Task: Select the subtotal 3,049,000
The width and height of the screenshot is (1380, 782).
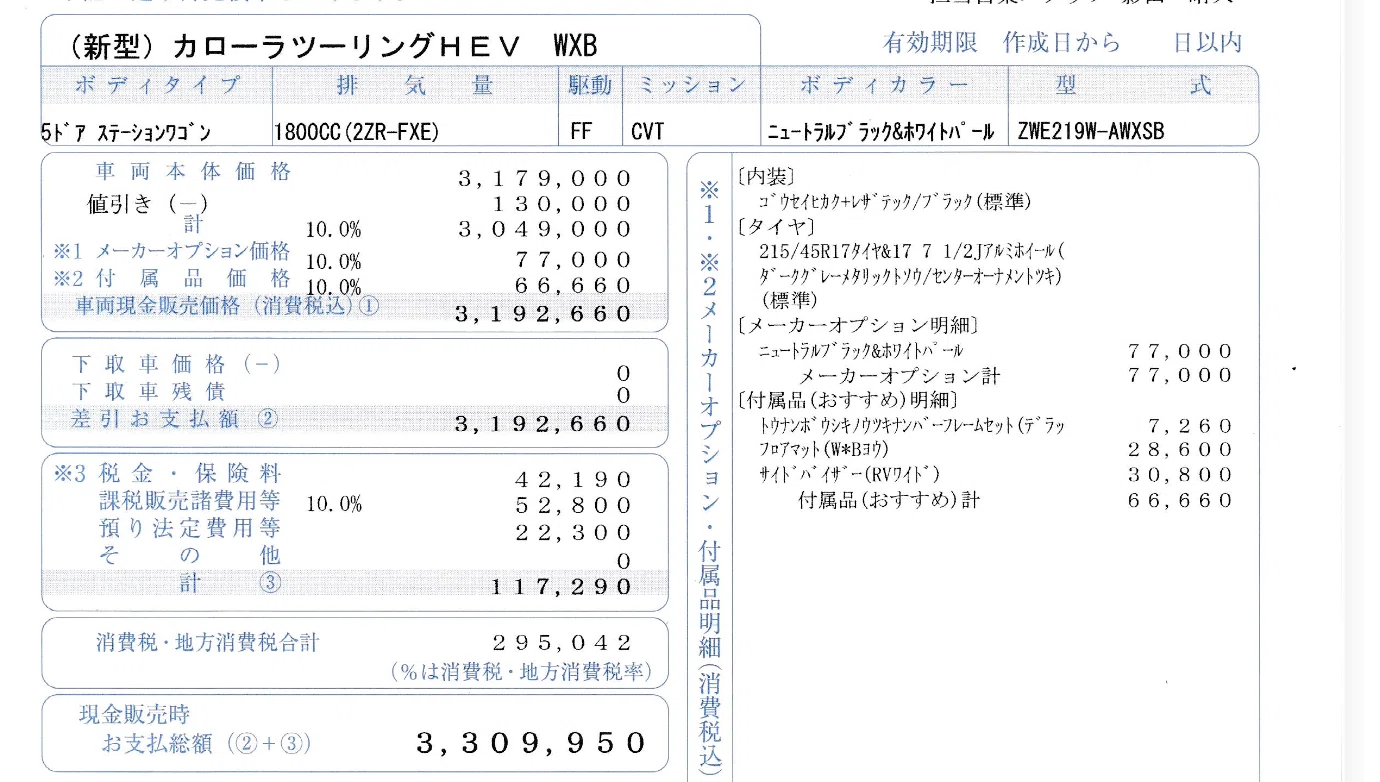Action: [x=545, y=229]
